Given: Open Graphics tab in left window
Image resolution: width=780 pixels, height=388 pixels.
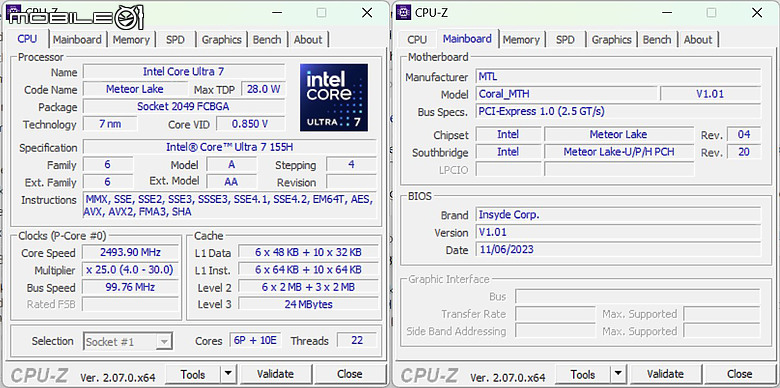Looking at the screenshot, I should click(221, 40).
